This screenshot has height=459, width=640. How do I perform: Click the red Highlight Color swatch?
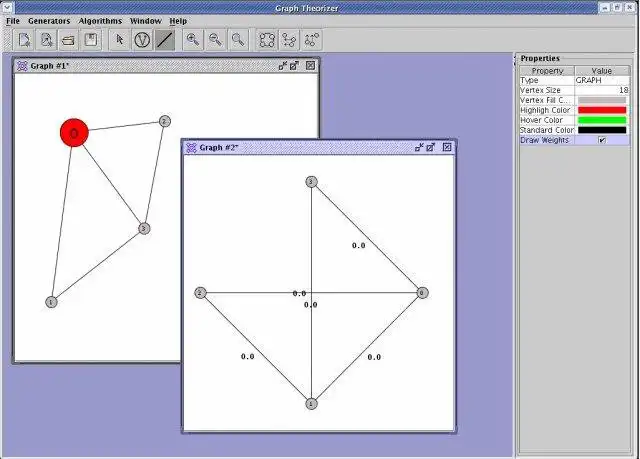point(602,110)
